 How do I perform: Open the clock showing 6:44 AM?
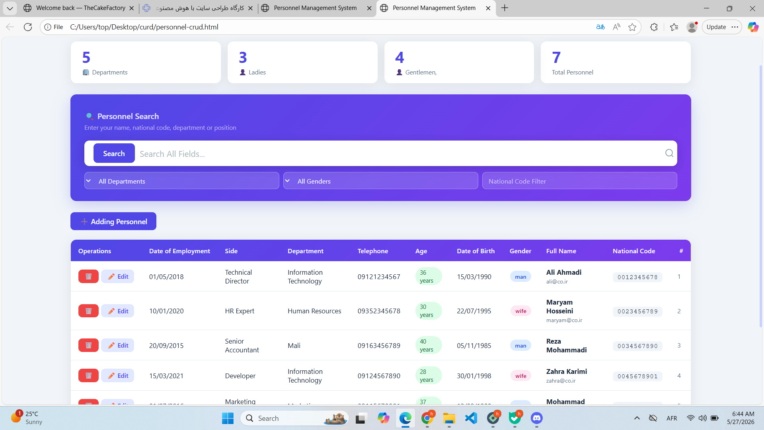pos(741,417)
